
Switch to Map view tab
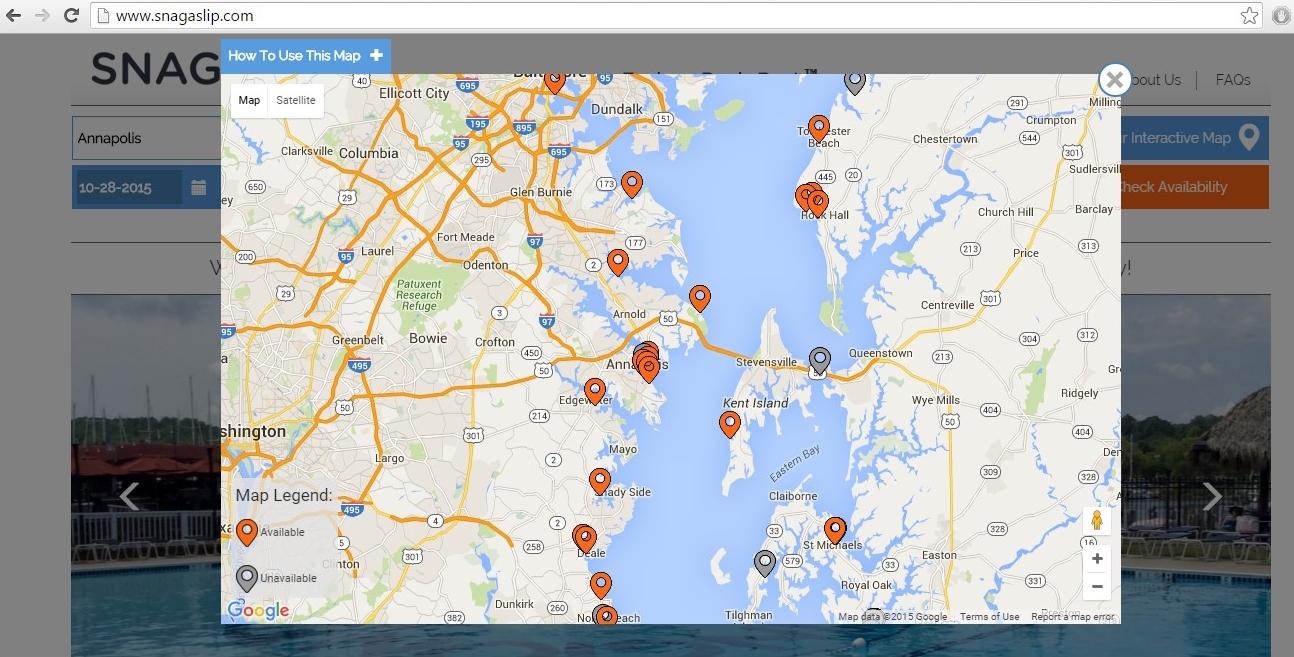(249, 100)
